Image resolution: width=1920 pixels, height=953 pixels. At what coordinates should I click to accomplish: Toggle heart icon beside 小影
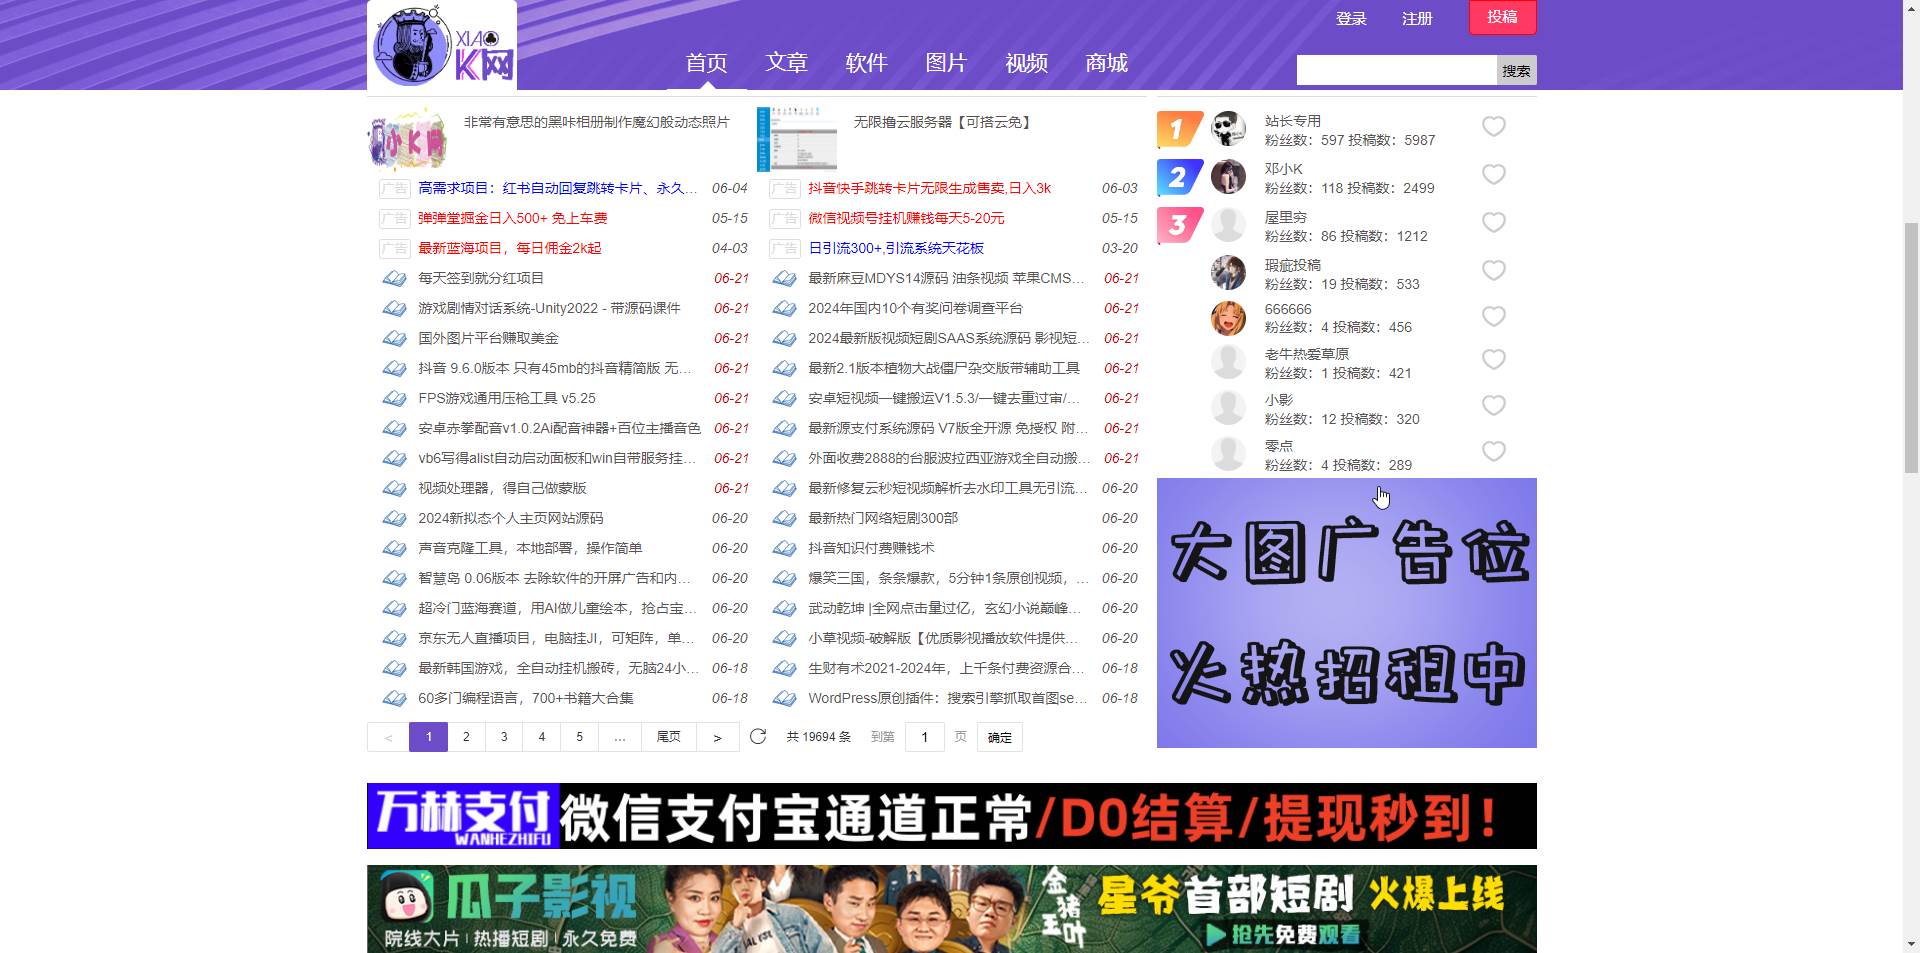(x=1493, y=405)
